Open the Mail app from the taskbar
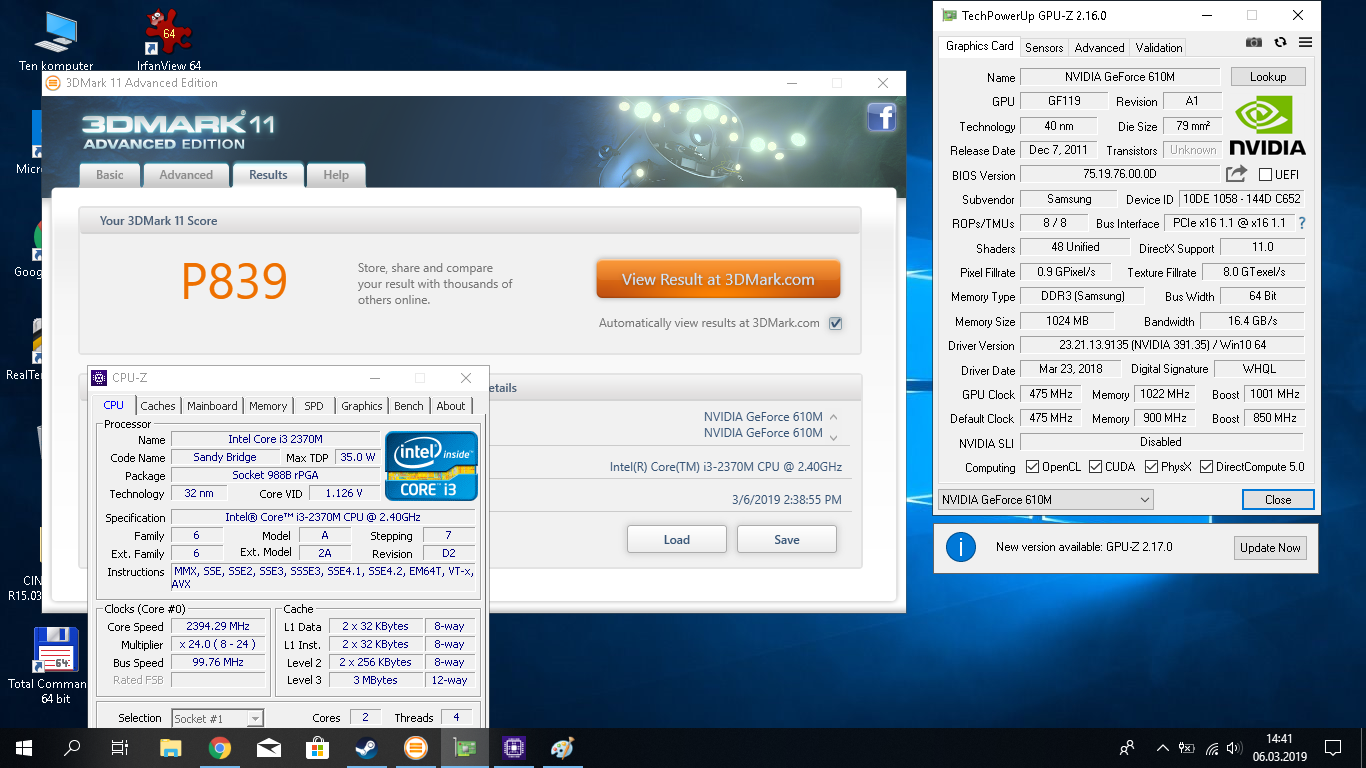The height and width of the screenshot is (768, 1366). tap(269, 748)
